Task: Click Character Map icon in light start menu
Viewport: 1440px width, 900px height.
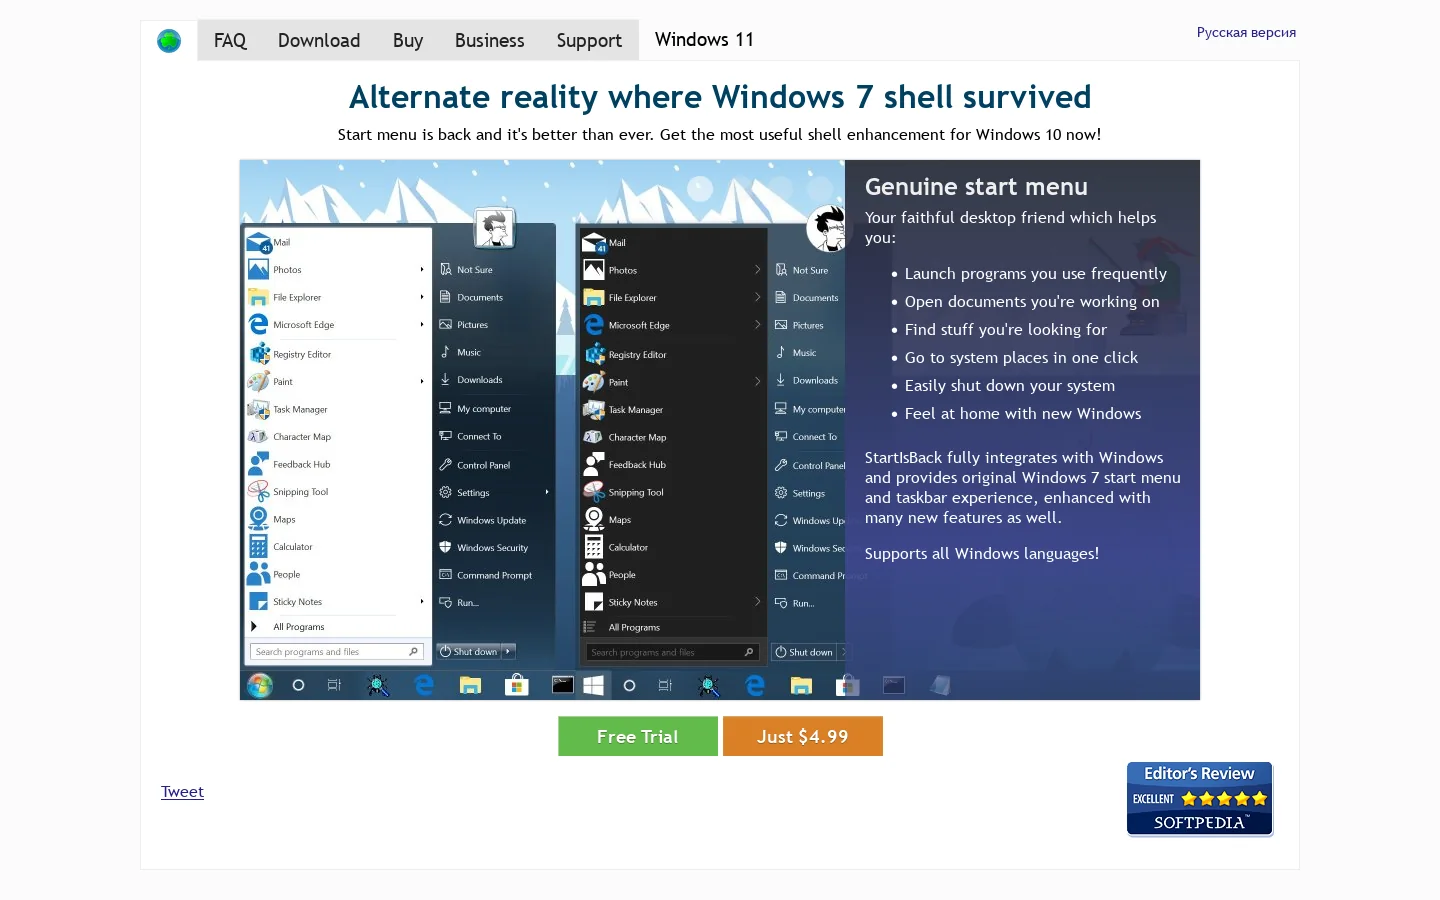Action: click(259, 436)
